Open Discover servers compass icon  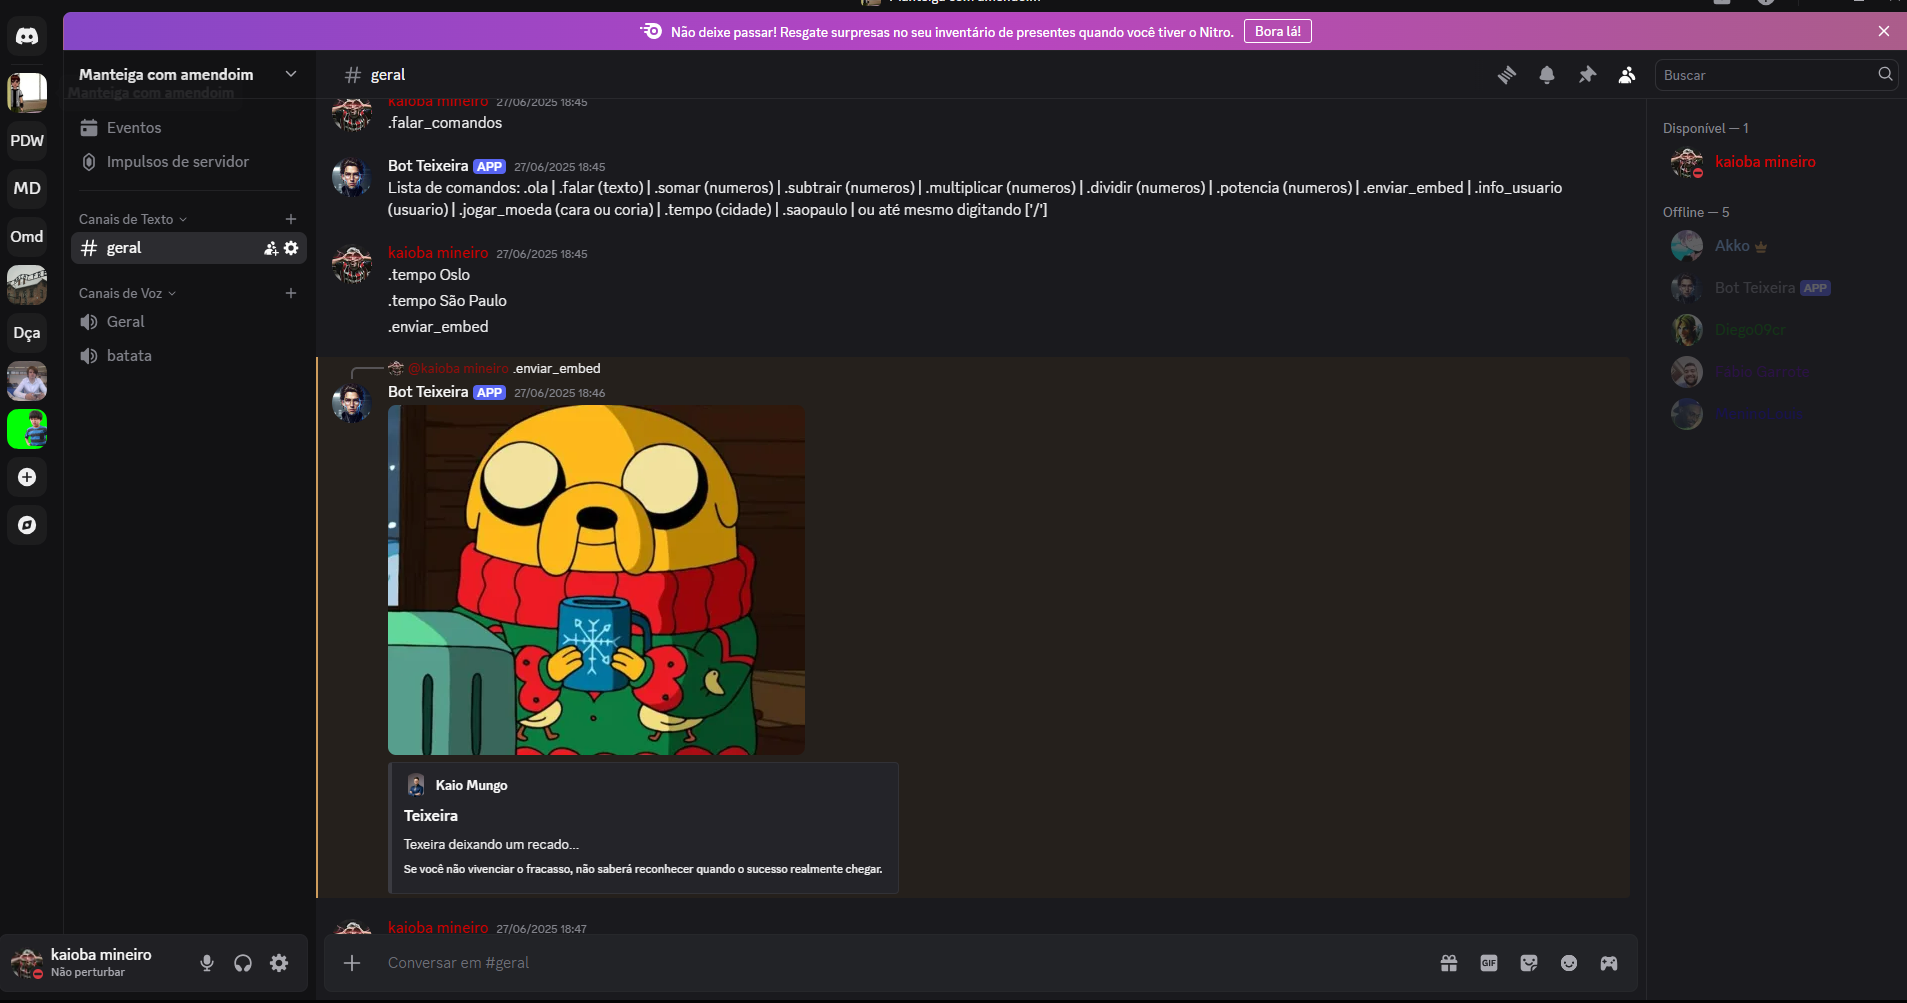pyautogui.click(x=27, y=525)
